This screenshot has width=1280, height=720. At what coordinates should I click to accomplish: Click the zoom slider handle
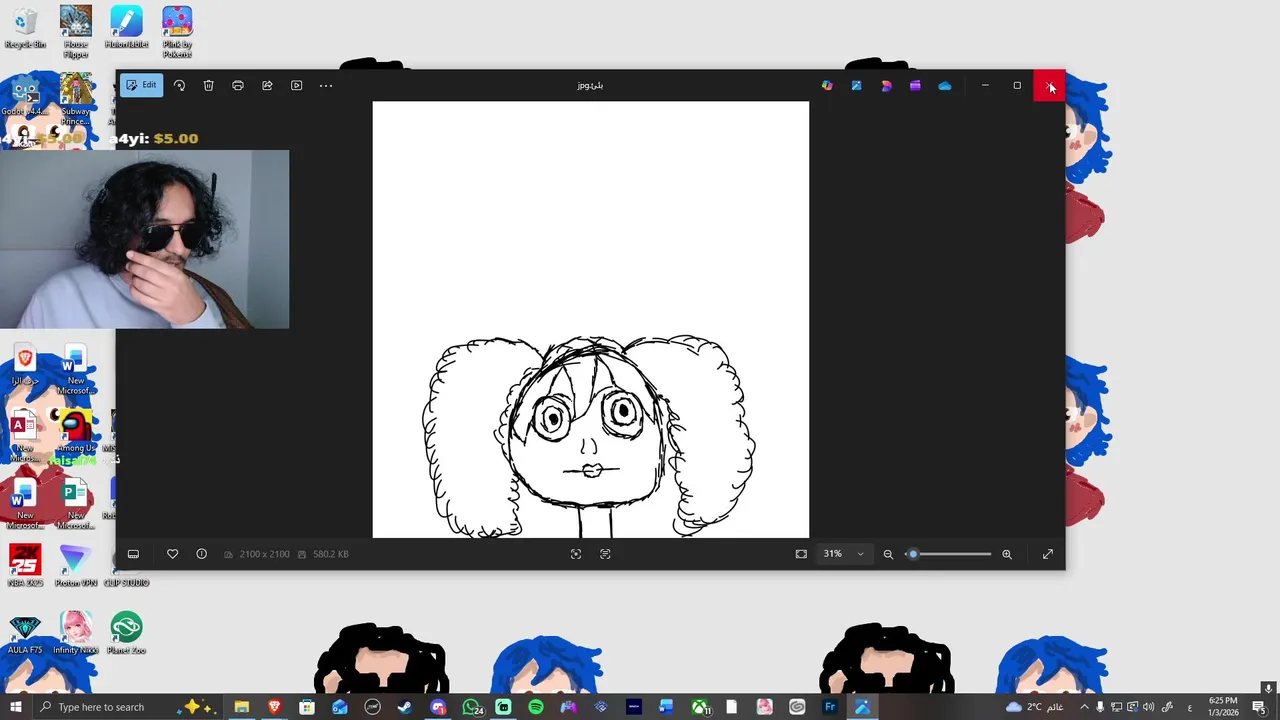(x=912, y=554)
